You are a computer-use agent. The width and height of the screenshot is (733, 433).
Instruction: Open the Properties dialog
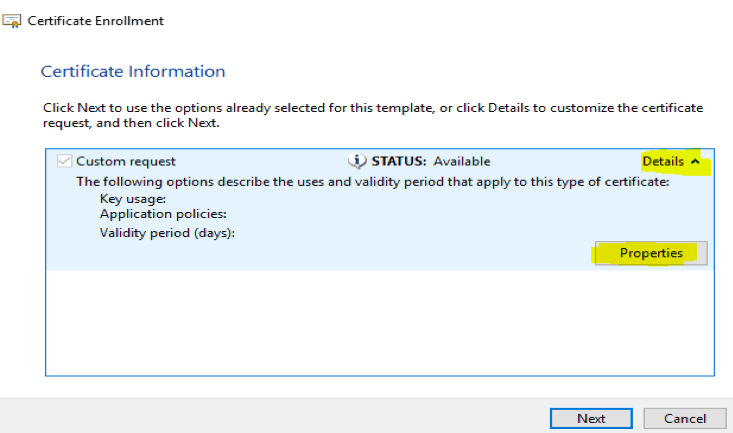[651, 253]
